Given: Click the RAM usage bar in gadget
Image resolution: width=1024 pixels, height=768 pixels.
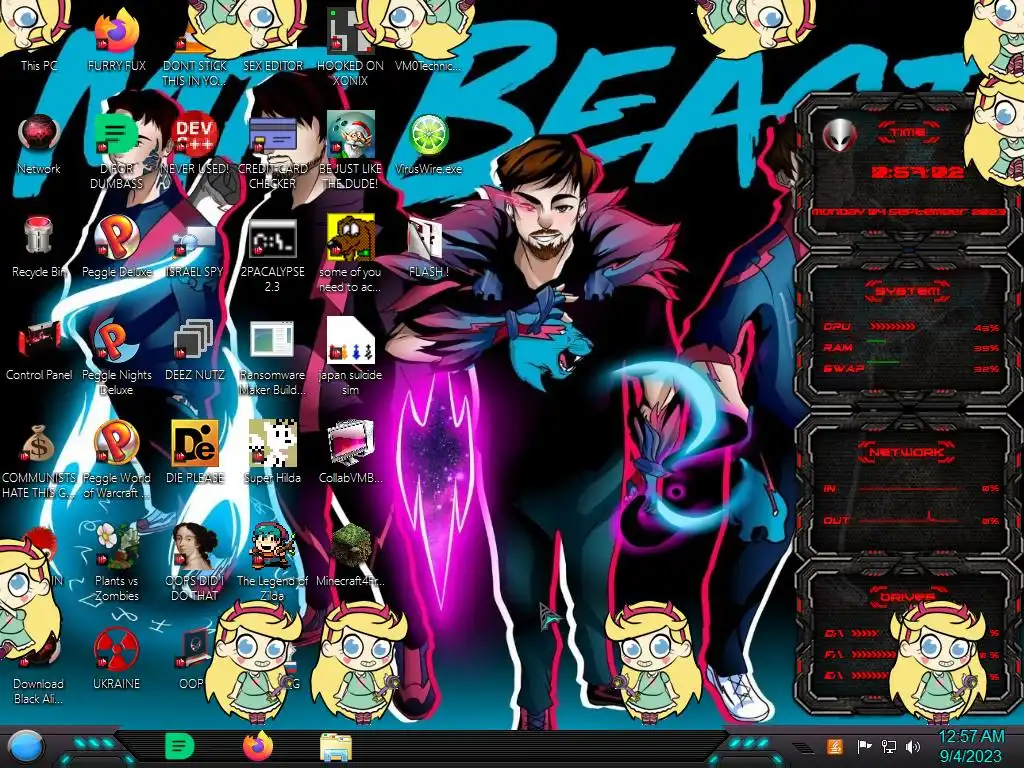Looking at the screenshot, I should (x=877, y=342).
